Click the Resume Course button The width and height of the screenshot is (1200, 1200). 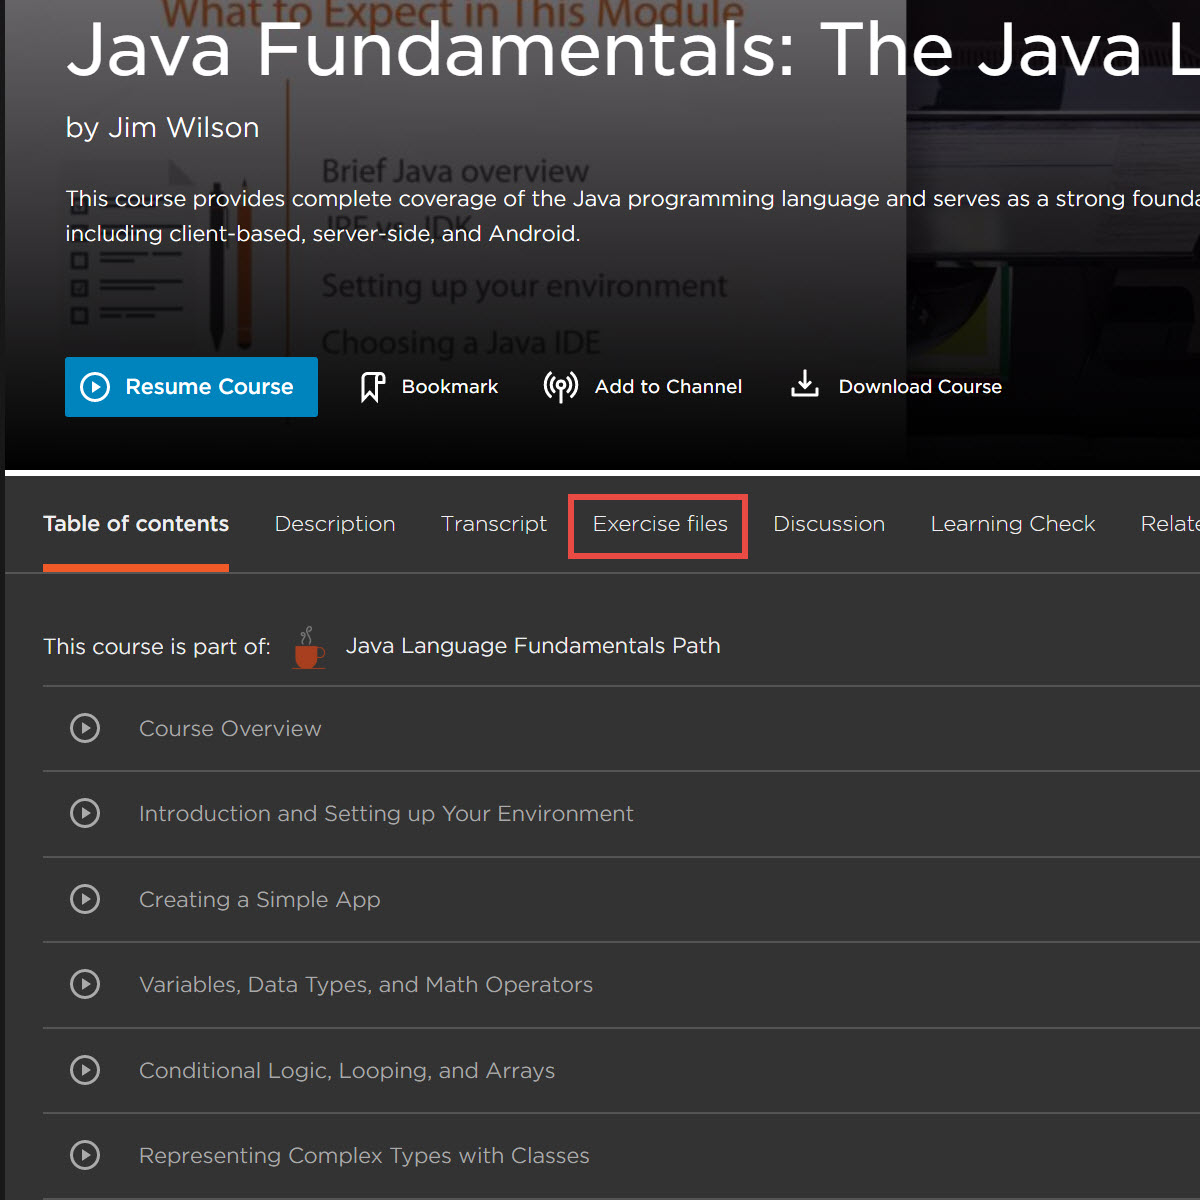pos(191,387)
